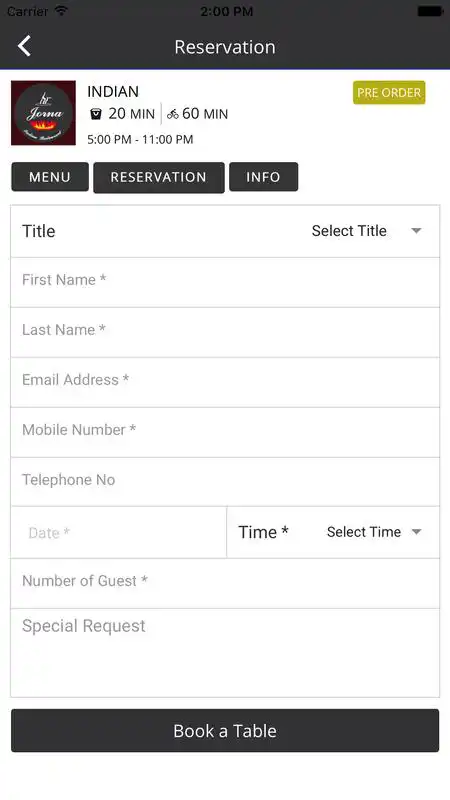The width and height of the screenshot is (450, 800).
Task: Tap the Date field
Action: coord(118,533)
